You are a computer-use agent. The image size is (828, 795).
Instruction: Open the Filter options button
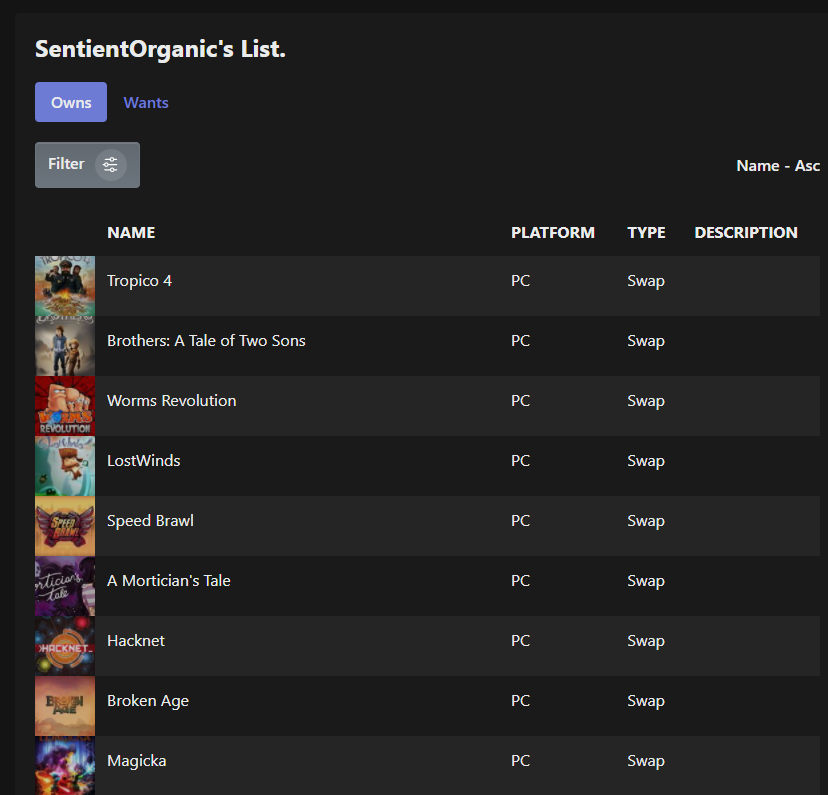[x=87, y=165]
